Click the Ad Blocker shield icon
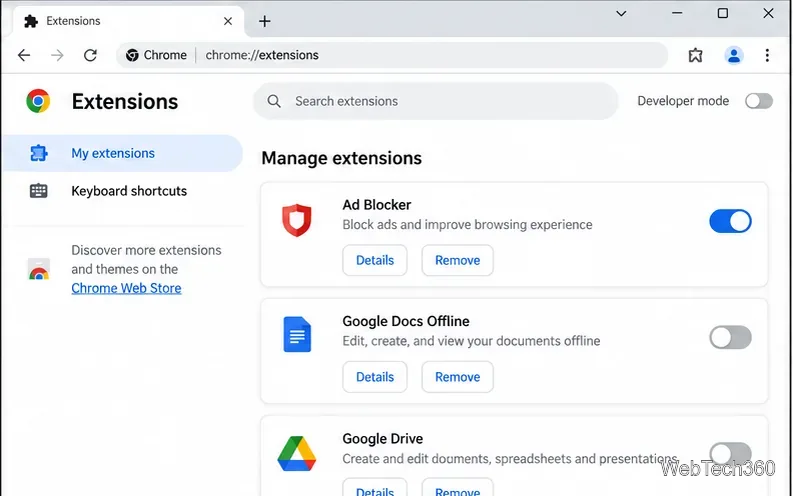 (x=297, y=220)
